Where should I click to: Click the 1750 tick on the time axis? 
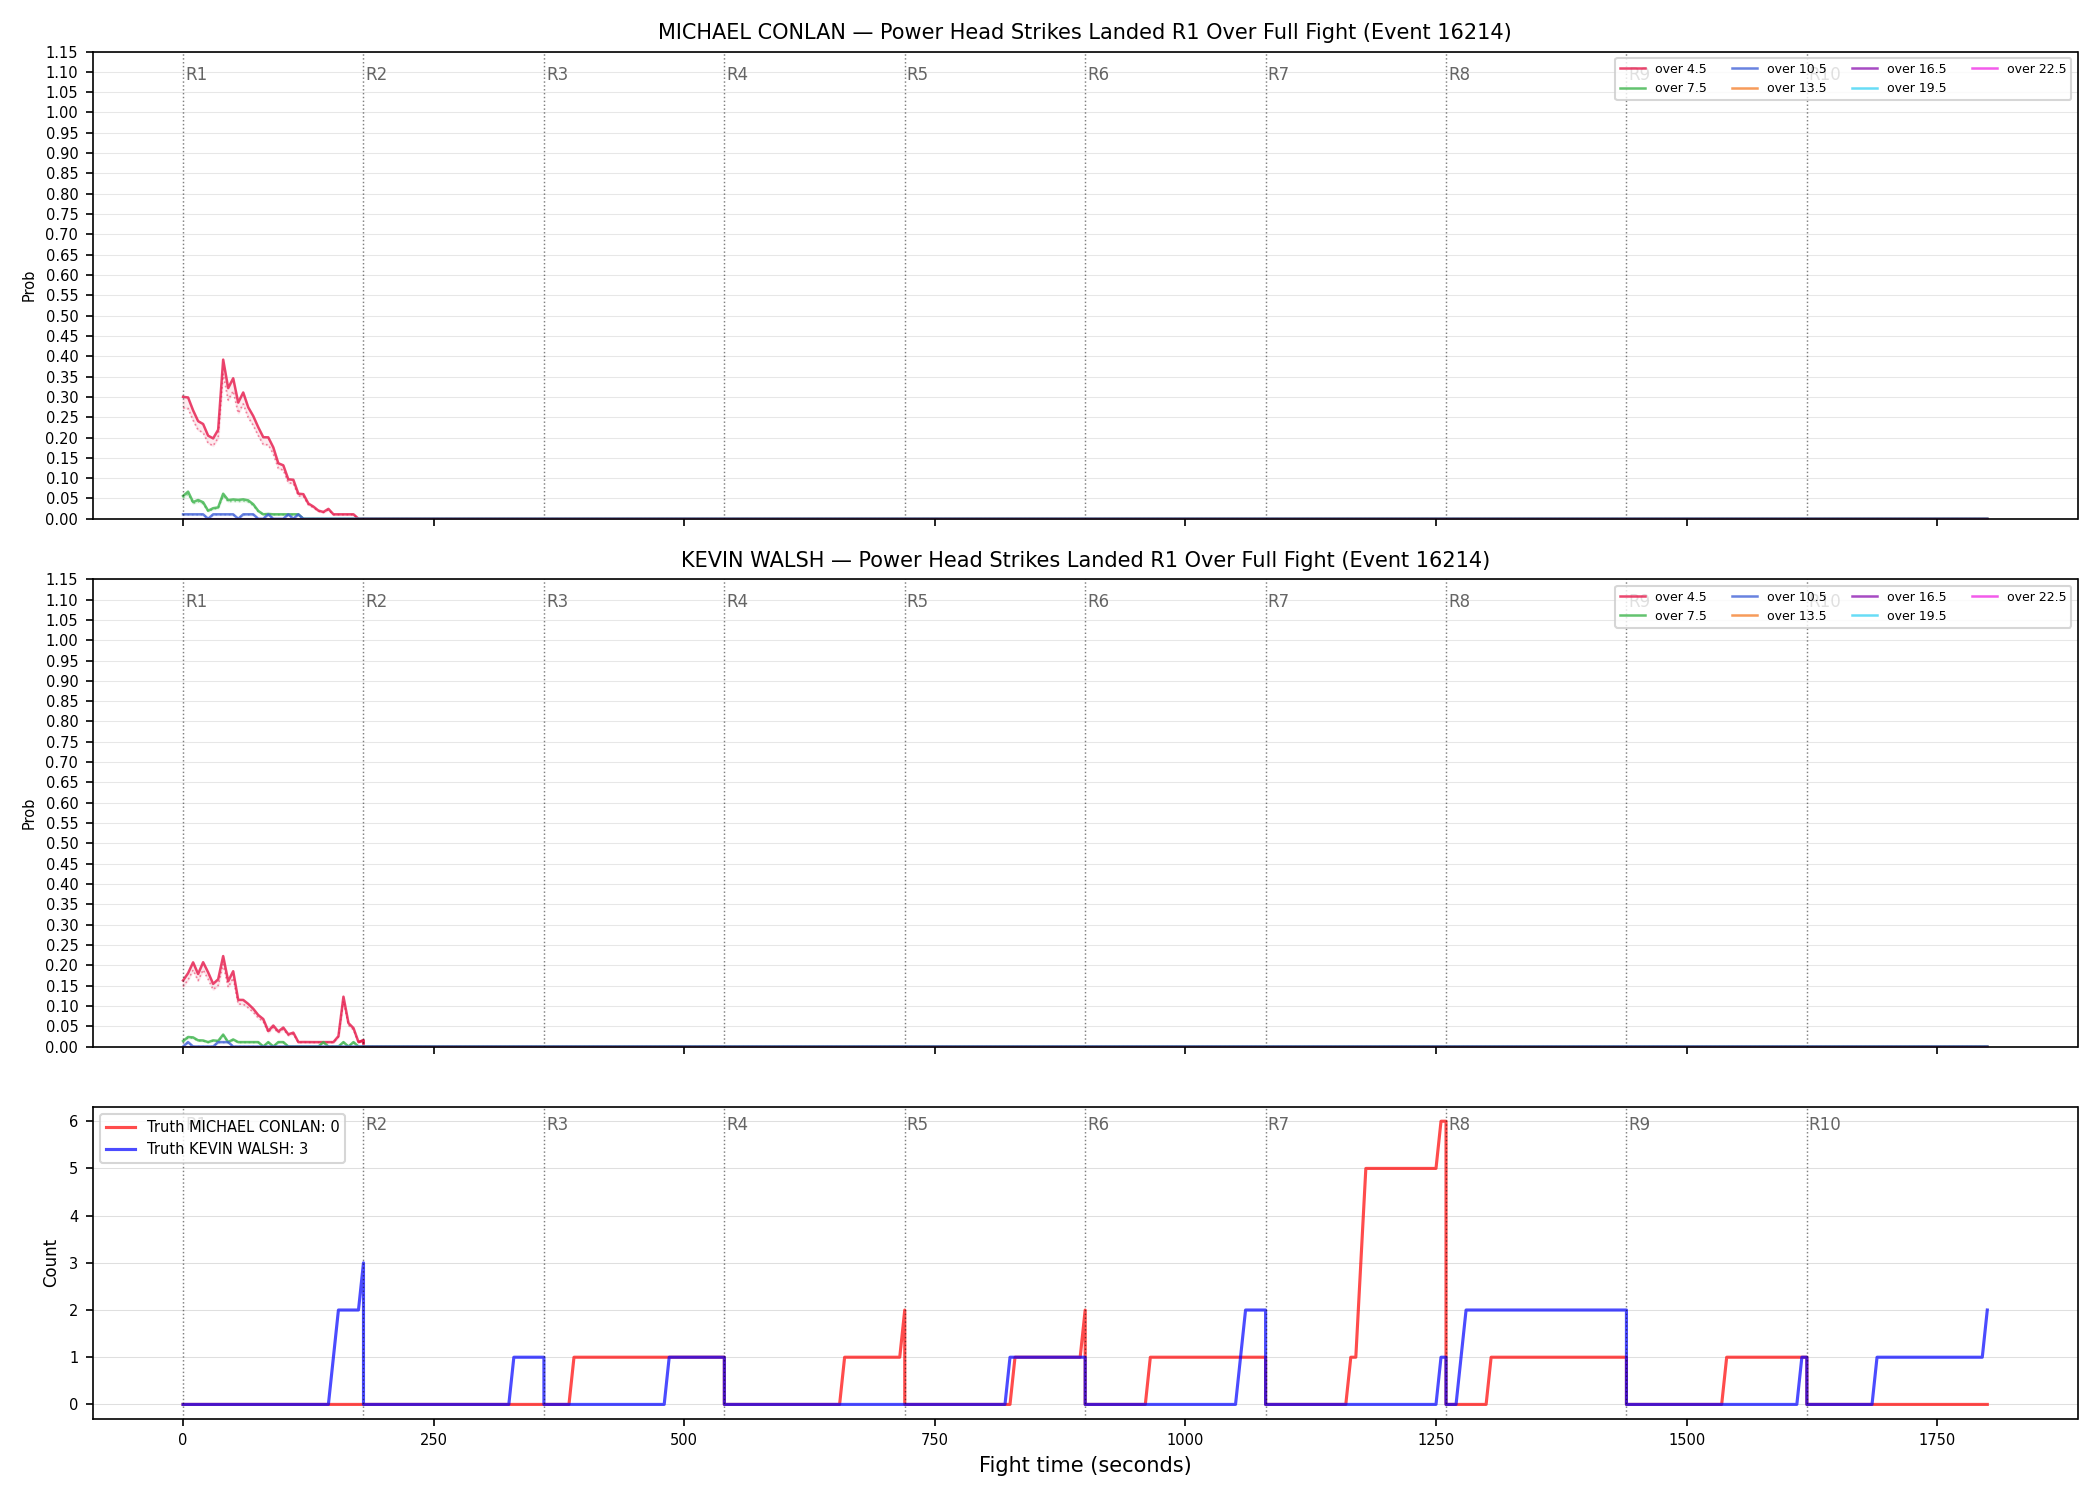coord(1937,1439)
